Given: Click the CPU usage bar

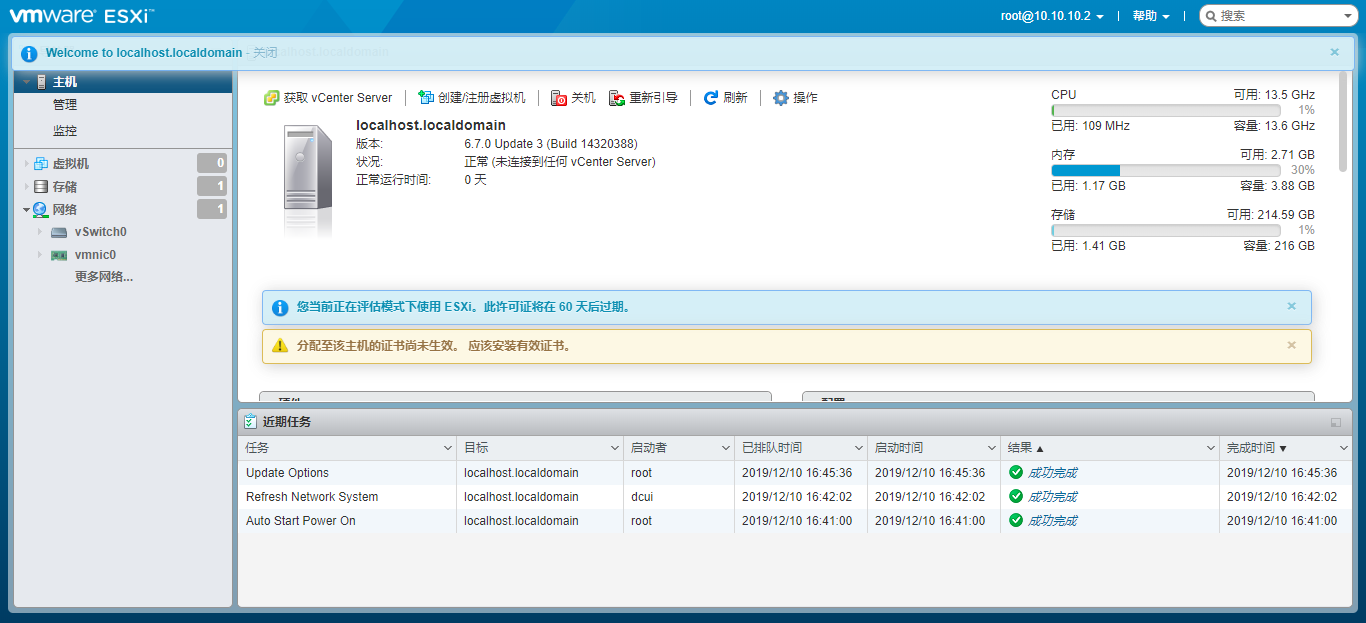Looking at the screenshot, I should [x=1165, y=110].
